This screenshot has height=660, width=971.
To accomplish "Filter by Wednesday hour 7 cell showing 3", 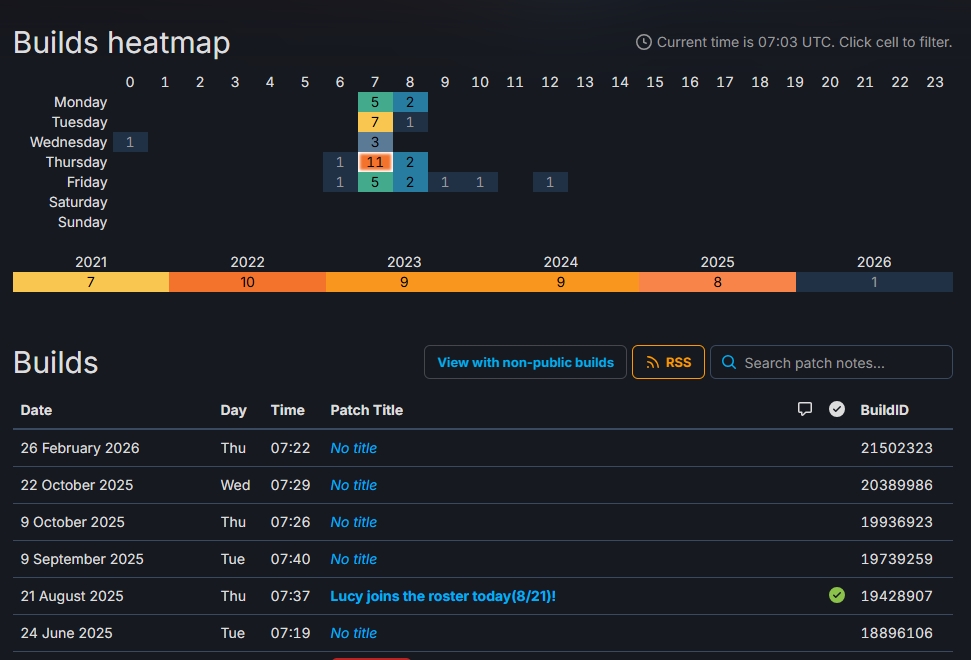I will click(375, 142).
